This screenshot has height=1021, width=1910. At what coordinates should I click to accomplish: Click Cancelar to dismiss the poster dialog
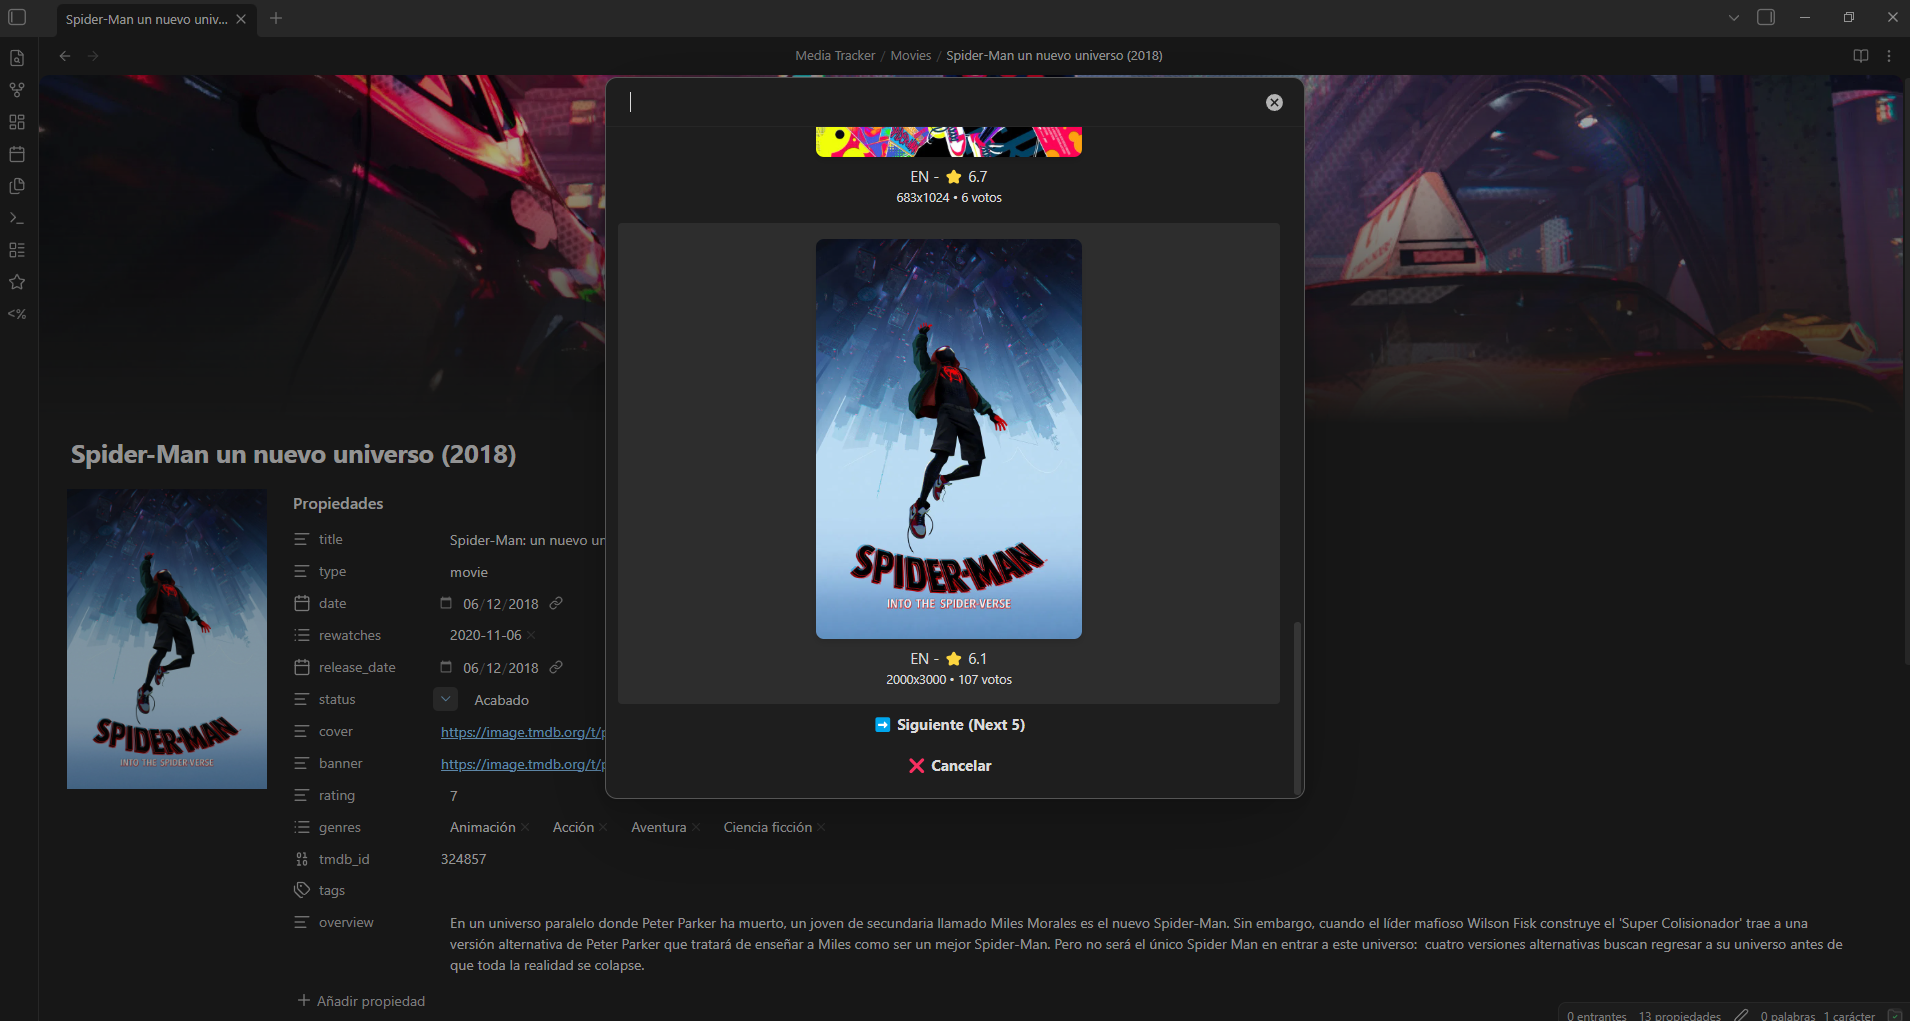949,765
